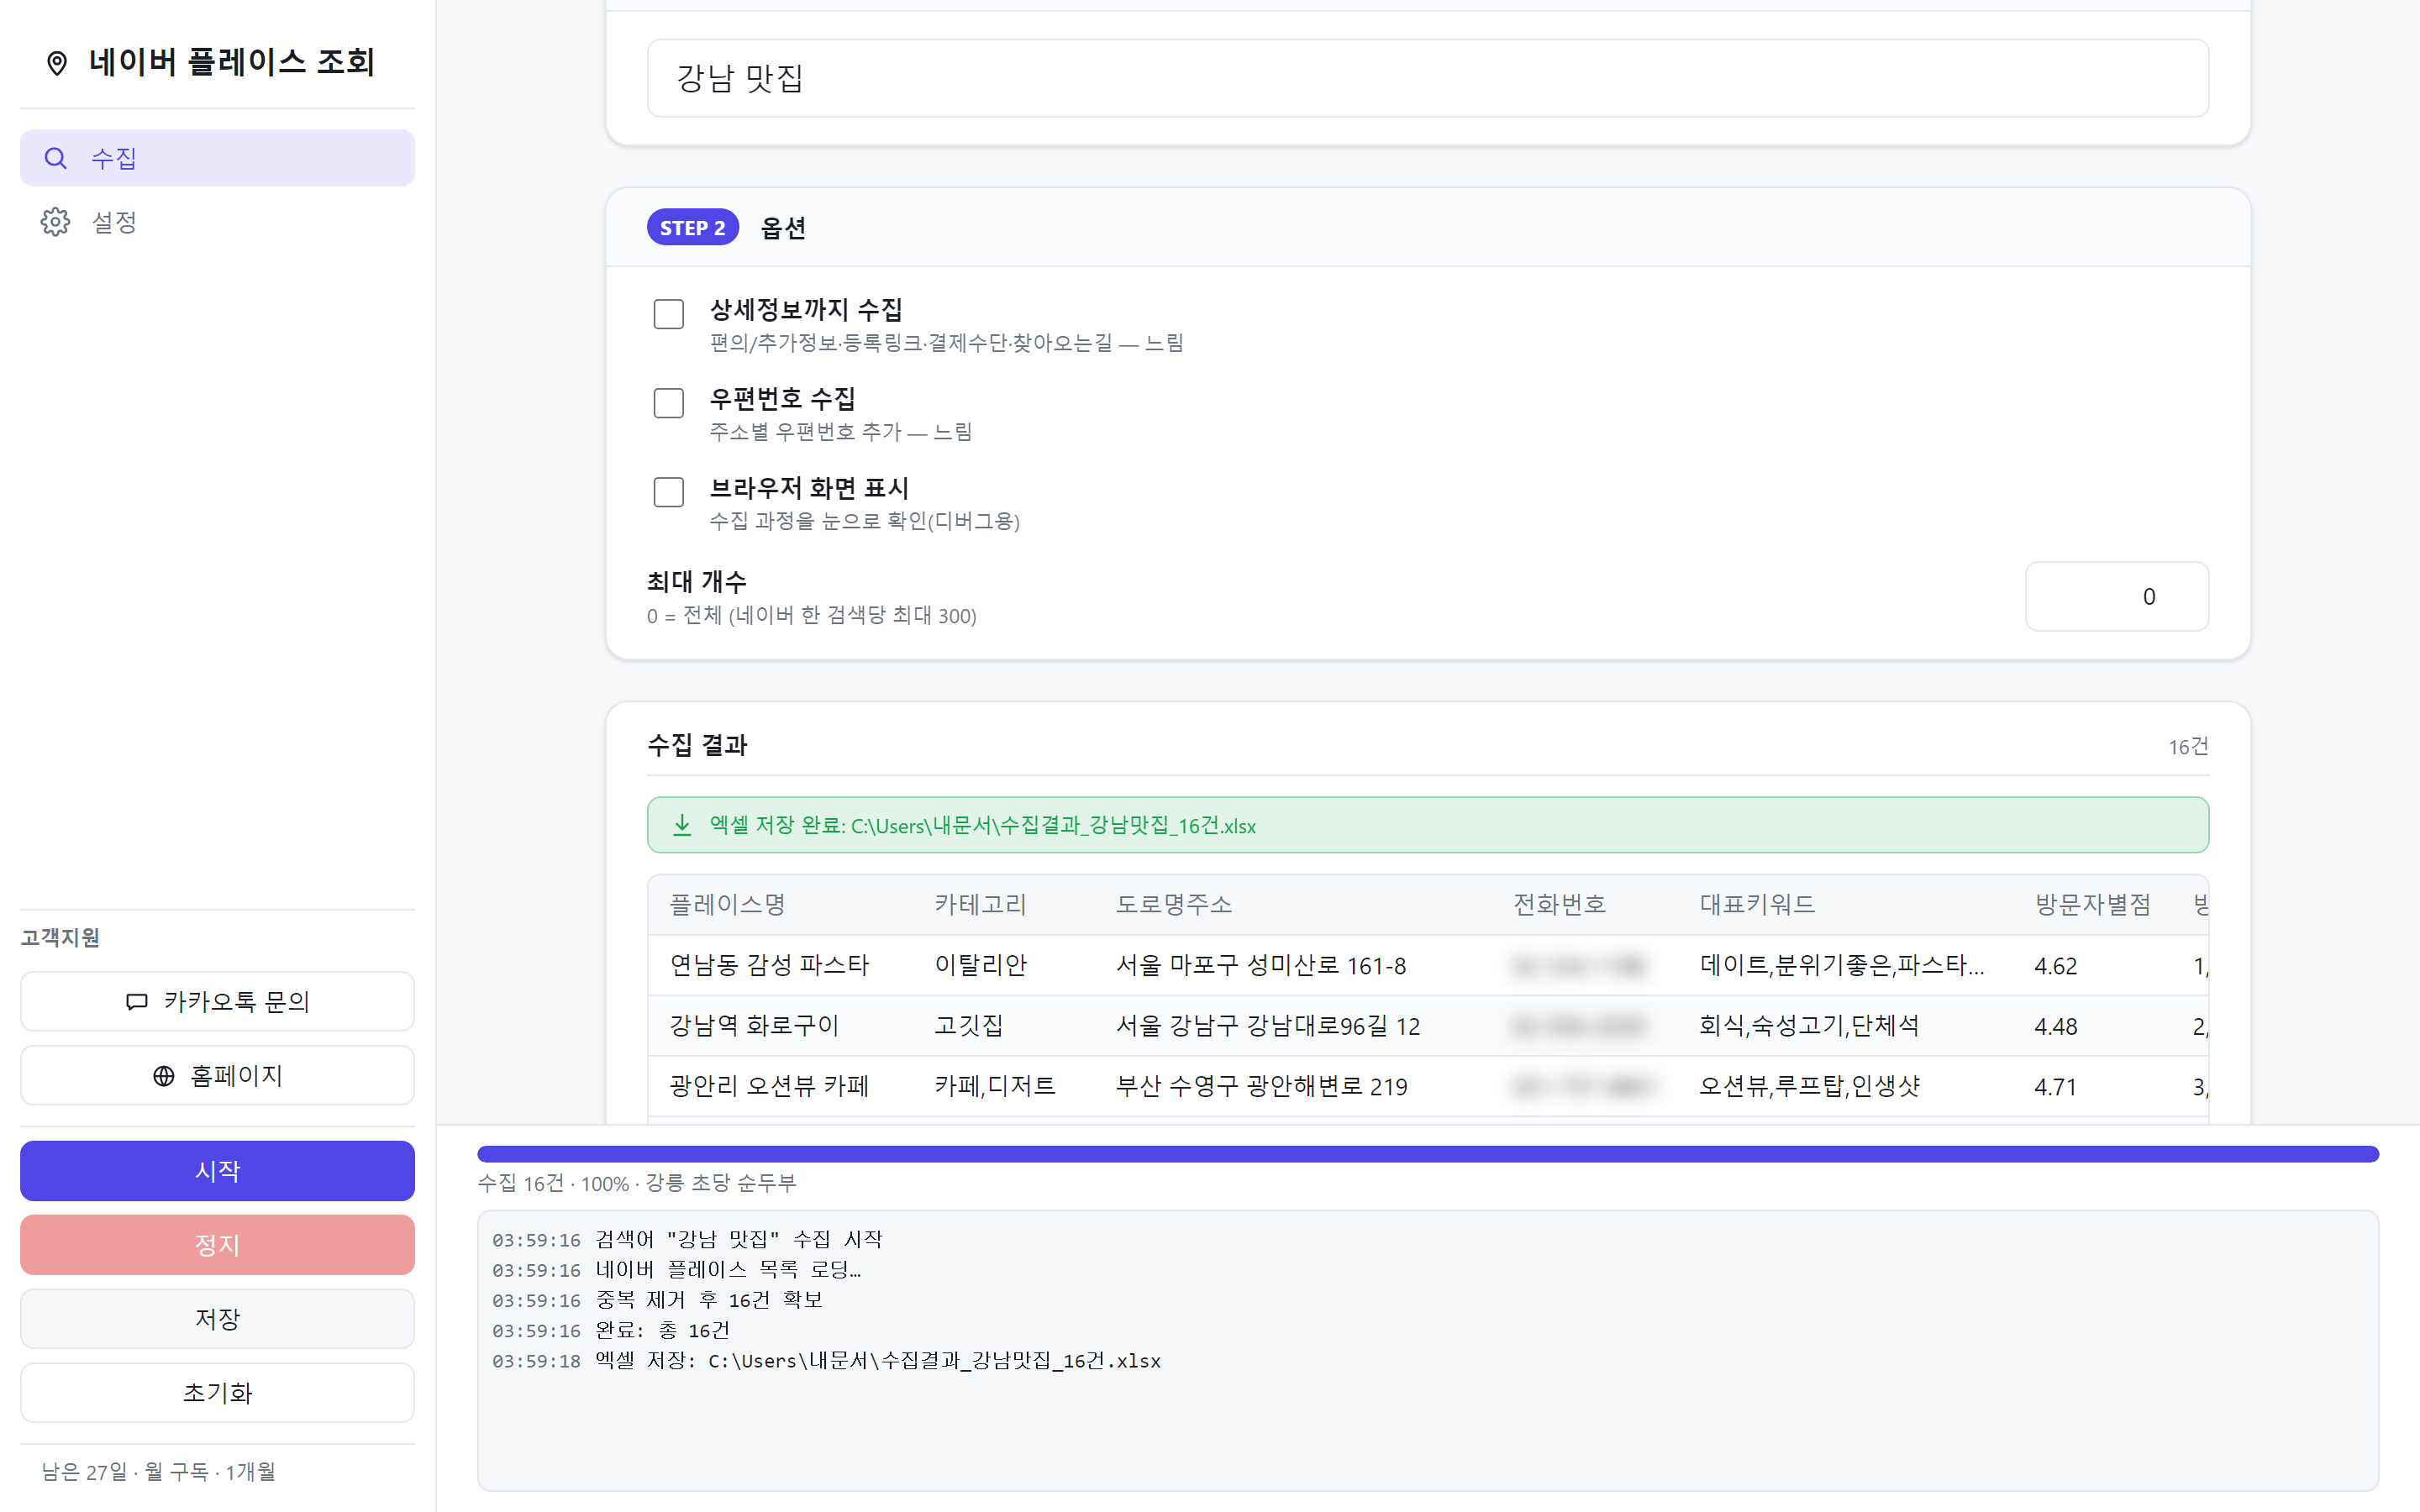Click address 서울 마포구 성미산로 161-8
Viewport: 2420px width, 1512px height.
pos(1261,965)
